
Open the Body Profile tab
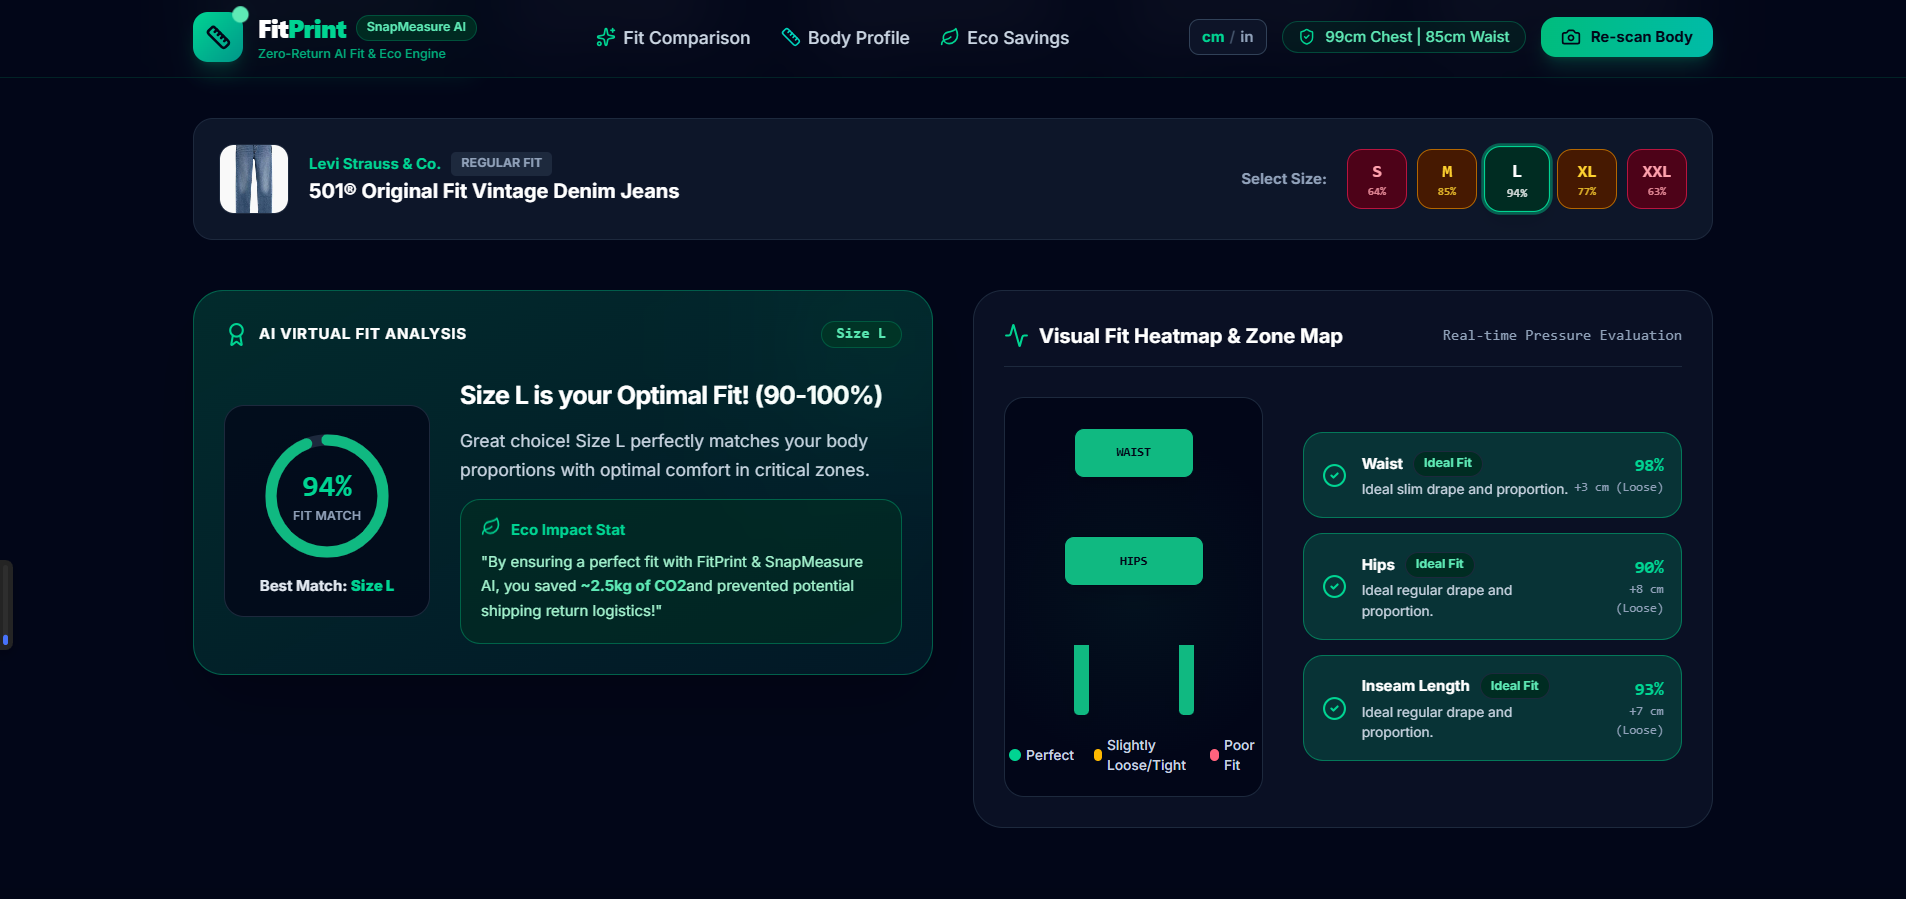coord(845,38)
